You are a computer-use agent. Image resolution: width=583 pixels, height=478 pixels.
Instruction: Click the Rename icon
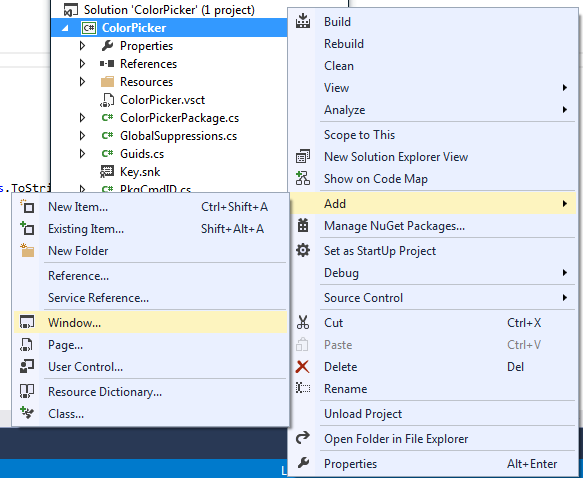[303, 388]
